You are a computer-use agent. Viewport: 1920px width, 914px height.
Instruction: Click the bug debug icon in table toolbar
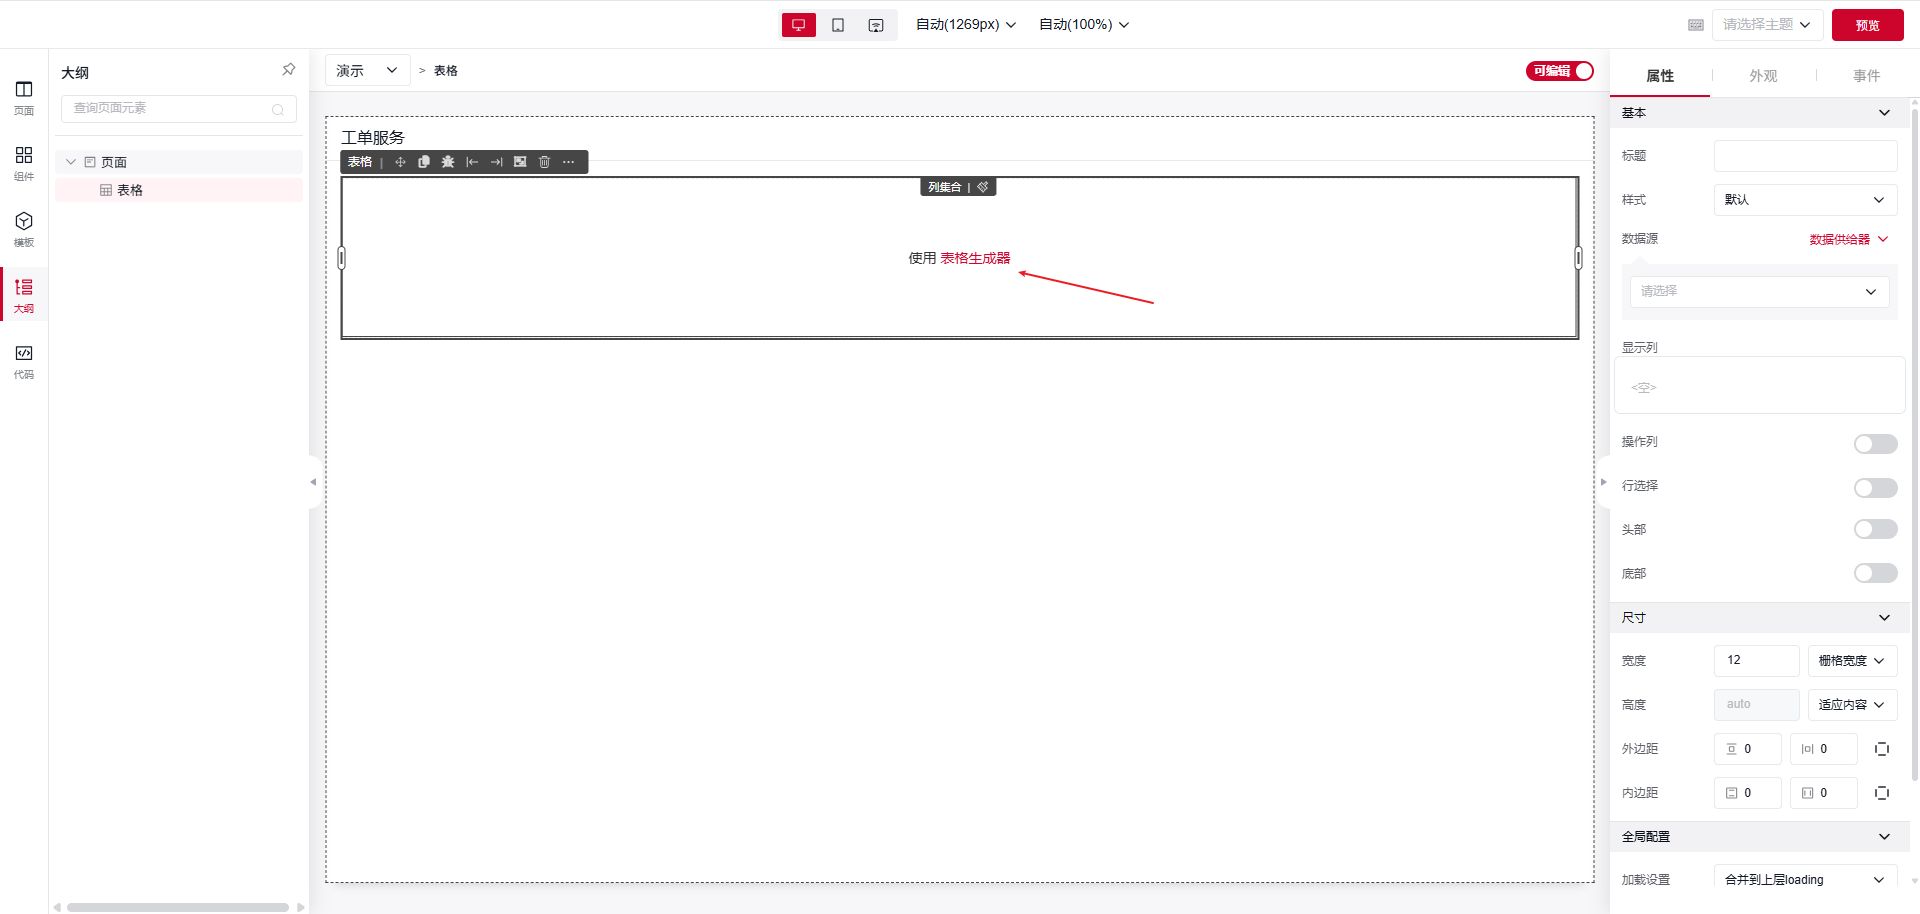(448, 162)
